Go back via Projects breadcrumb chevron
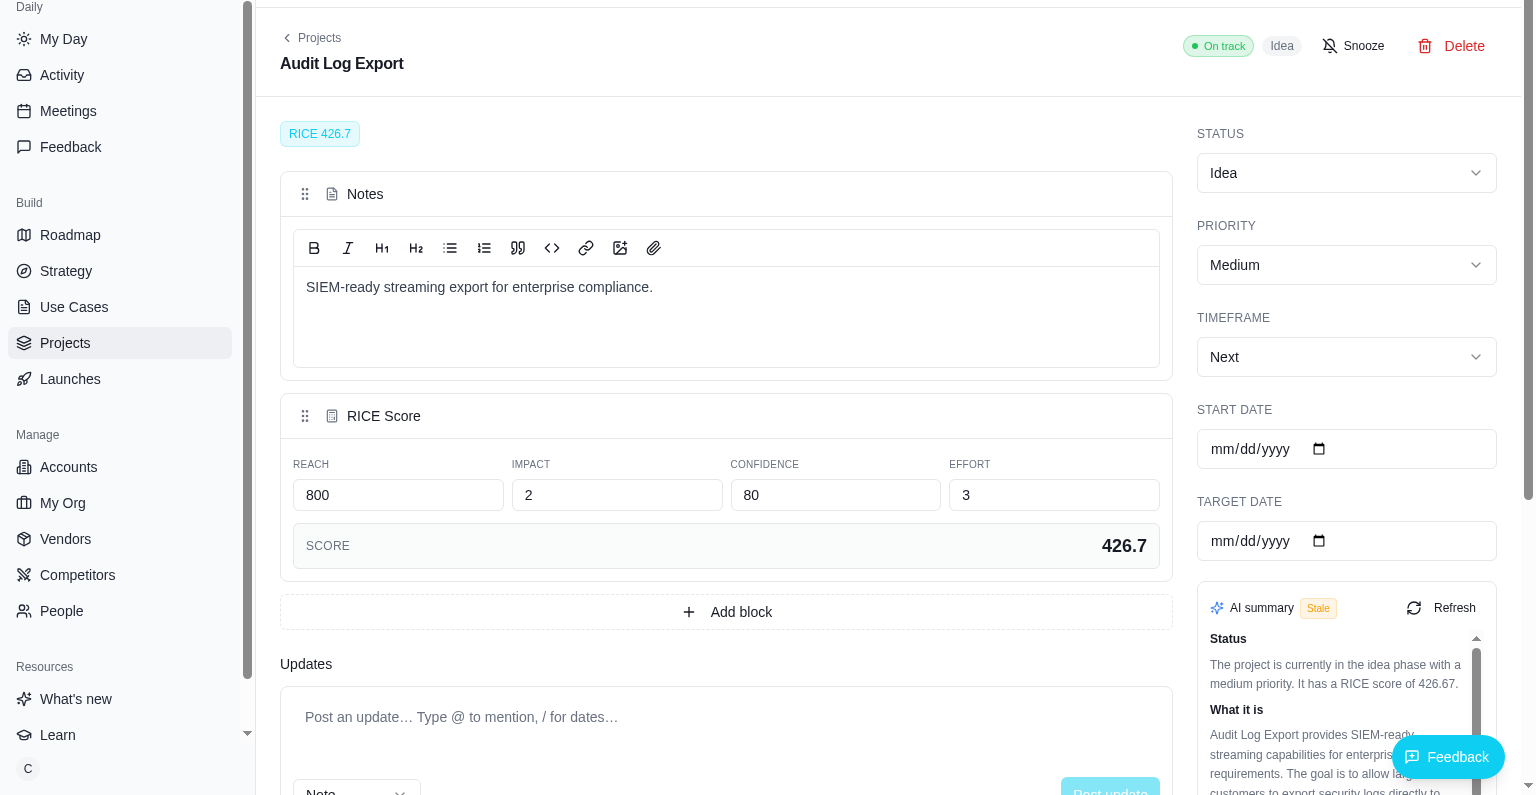This screenshot has width=1536, height=795. tap(287, 38)
